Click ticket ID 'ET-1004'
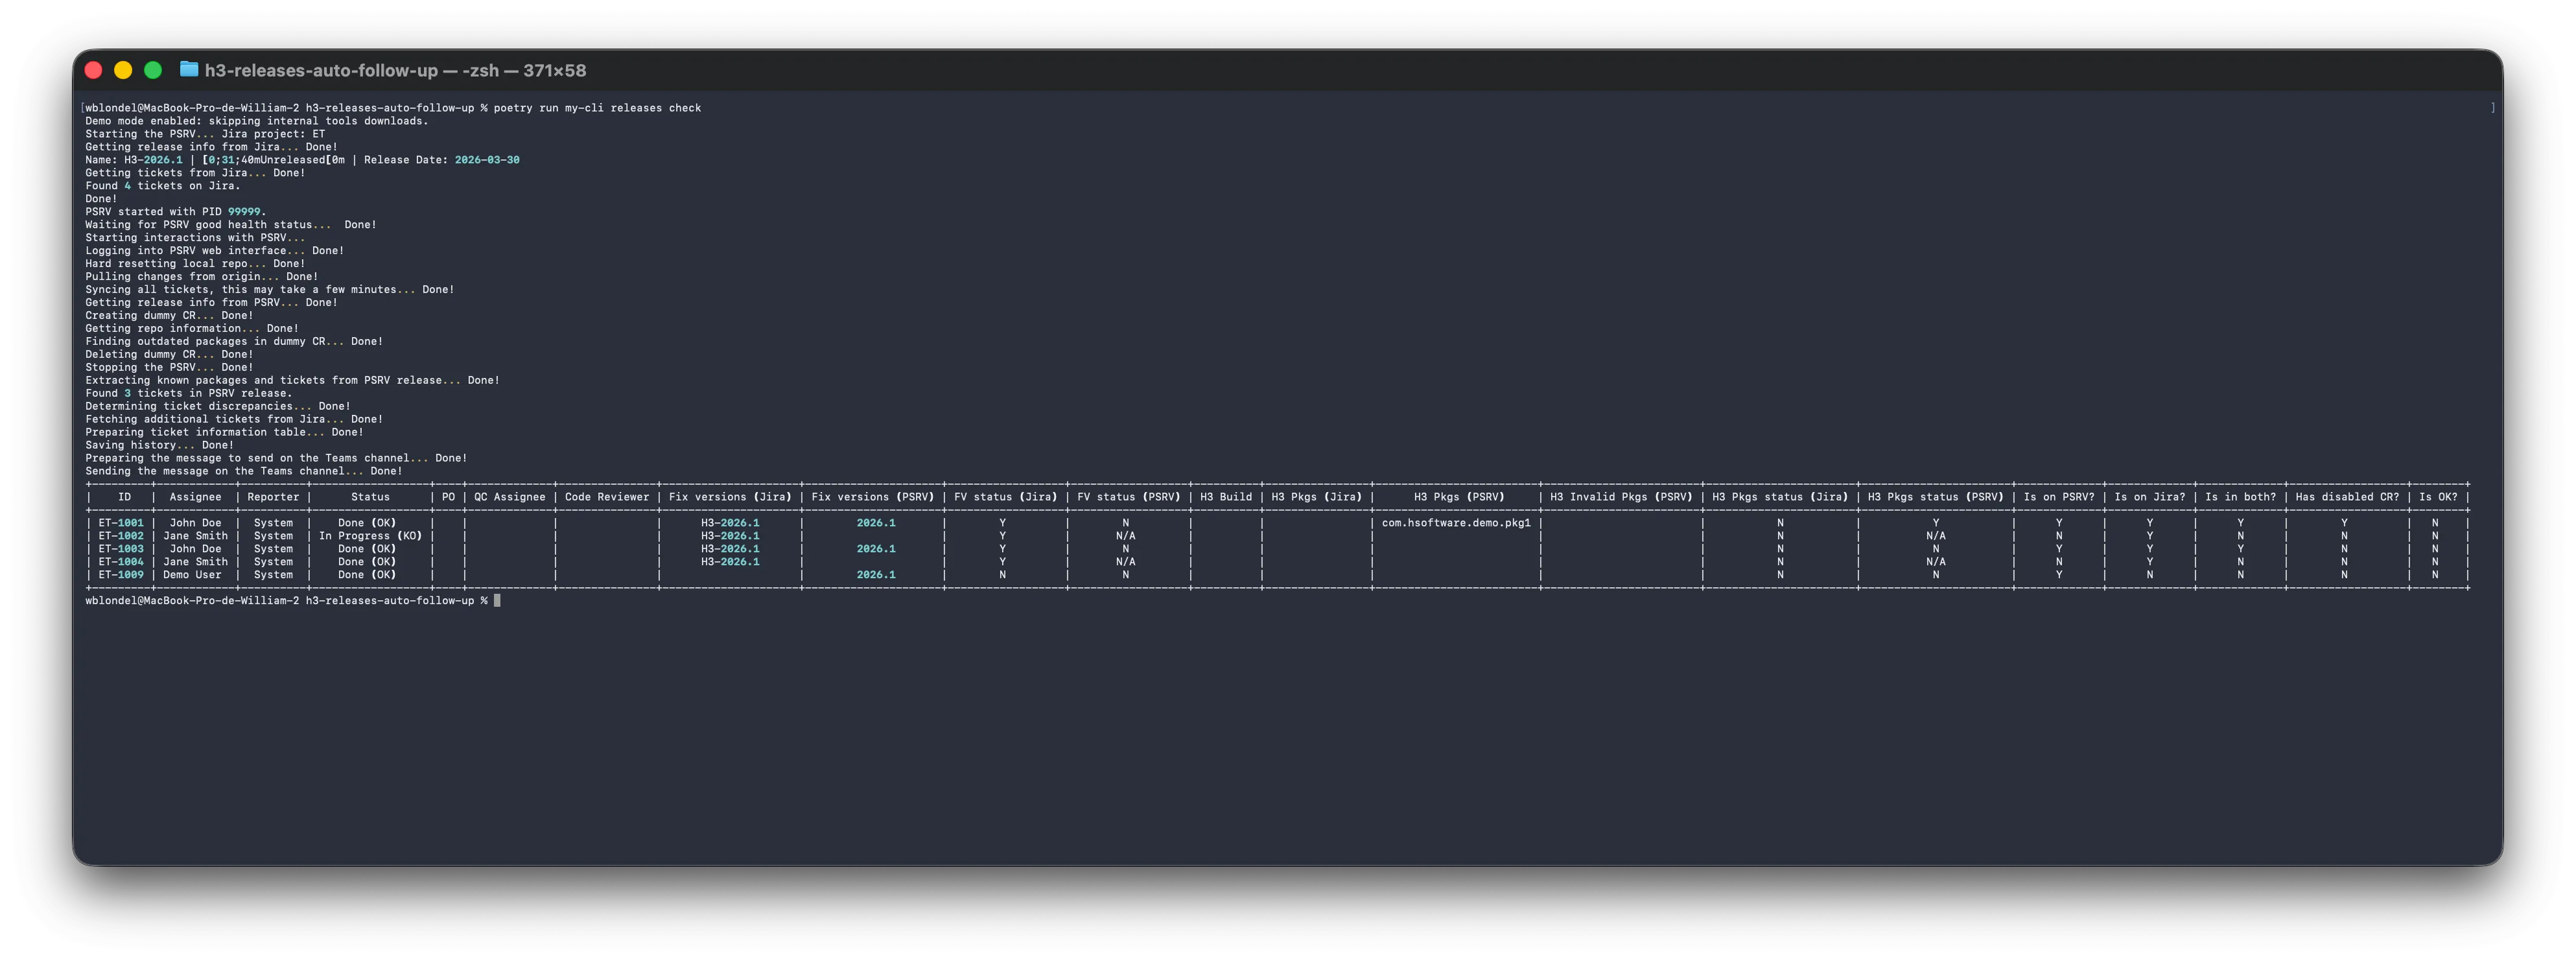Viewport: 2576px width, 962px height. pyautogui.click(x=121, y=562)
